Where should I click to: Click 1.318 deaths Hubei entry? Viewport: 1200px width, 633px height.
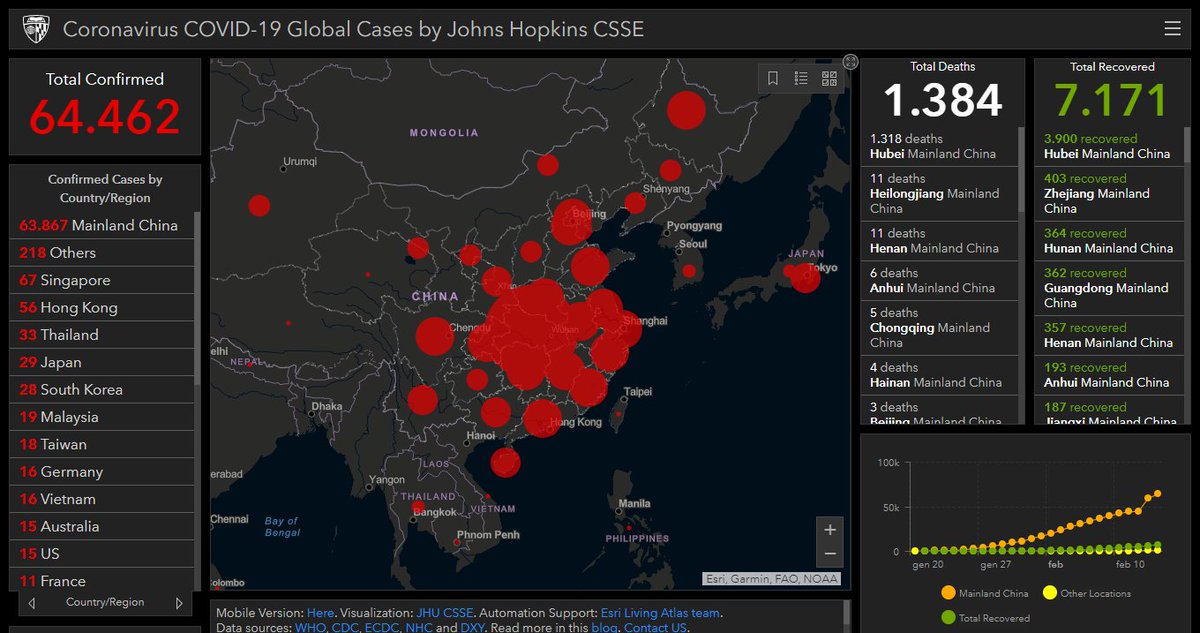point(940,146)
